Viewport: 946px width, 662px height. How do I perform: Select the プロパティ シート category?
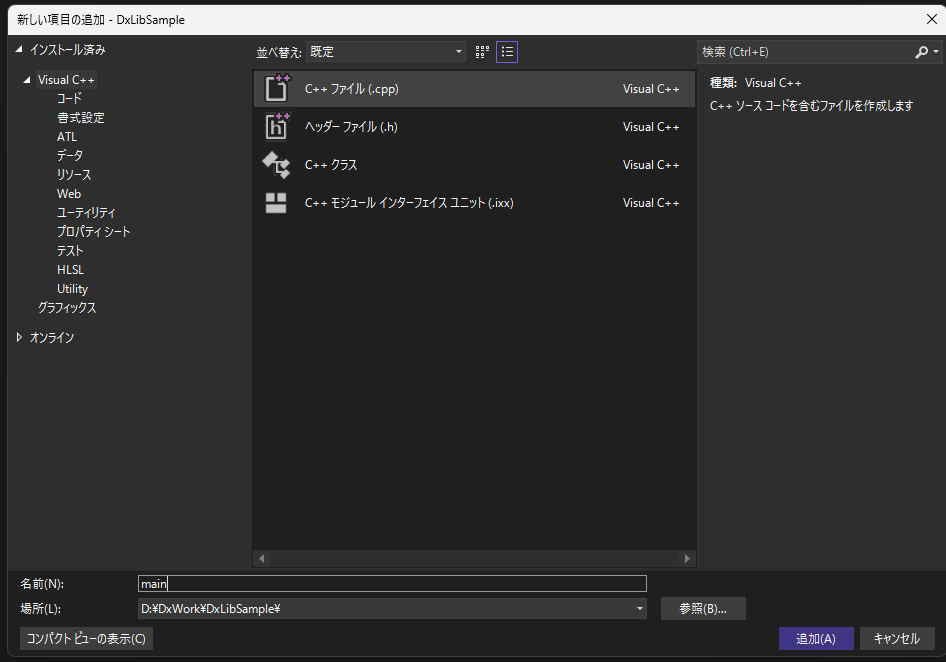[x=94, y=232]
